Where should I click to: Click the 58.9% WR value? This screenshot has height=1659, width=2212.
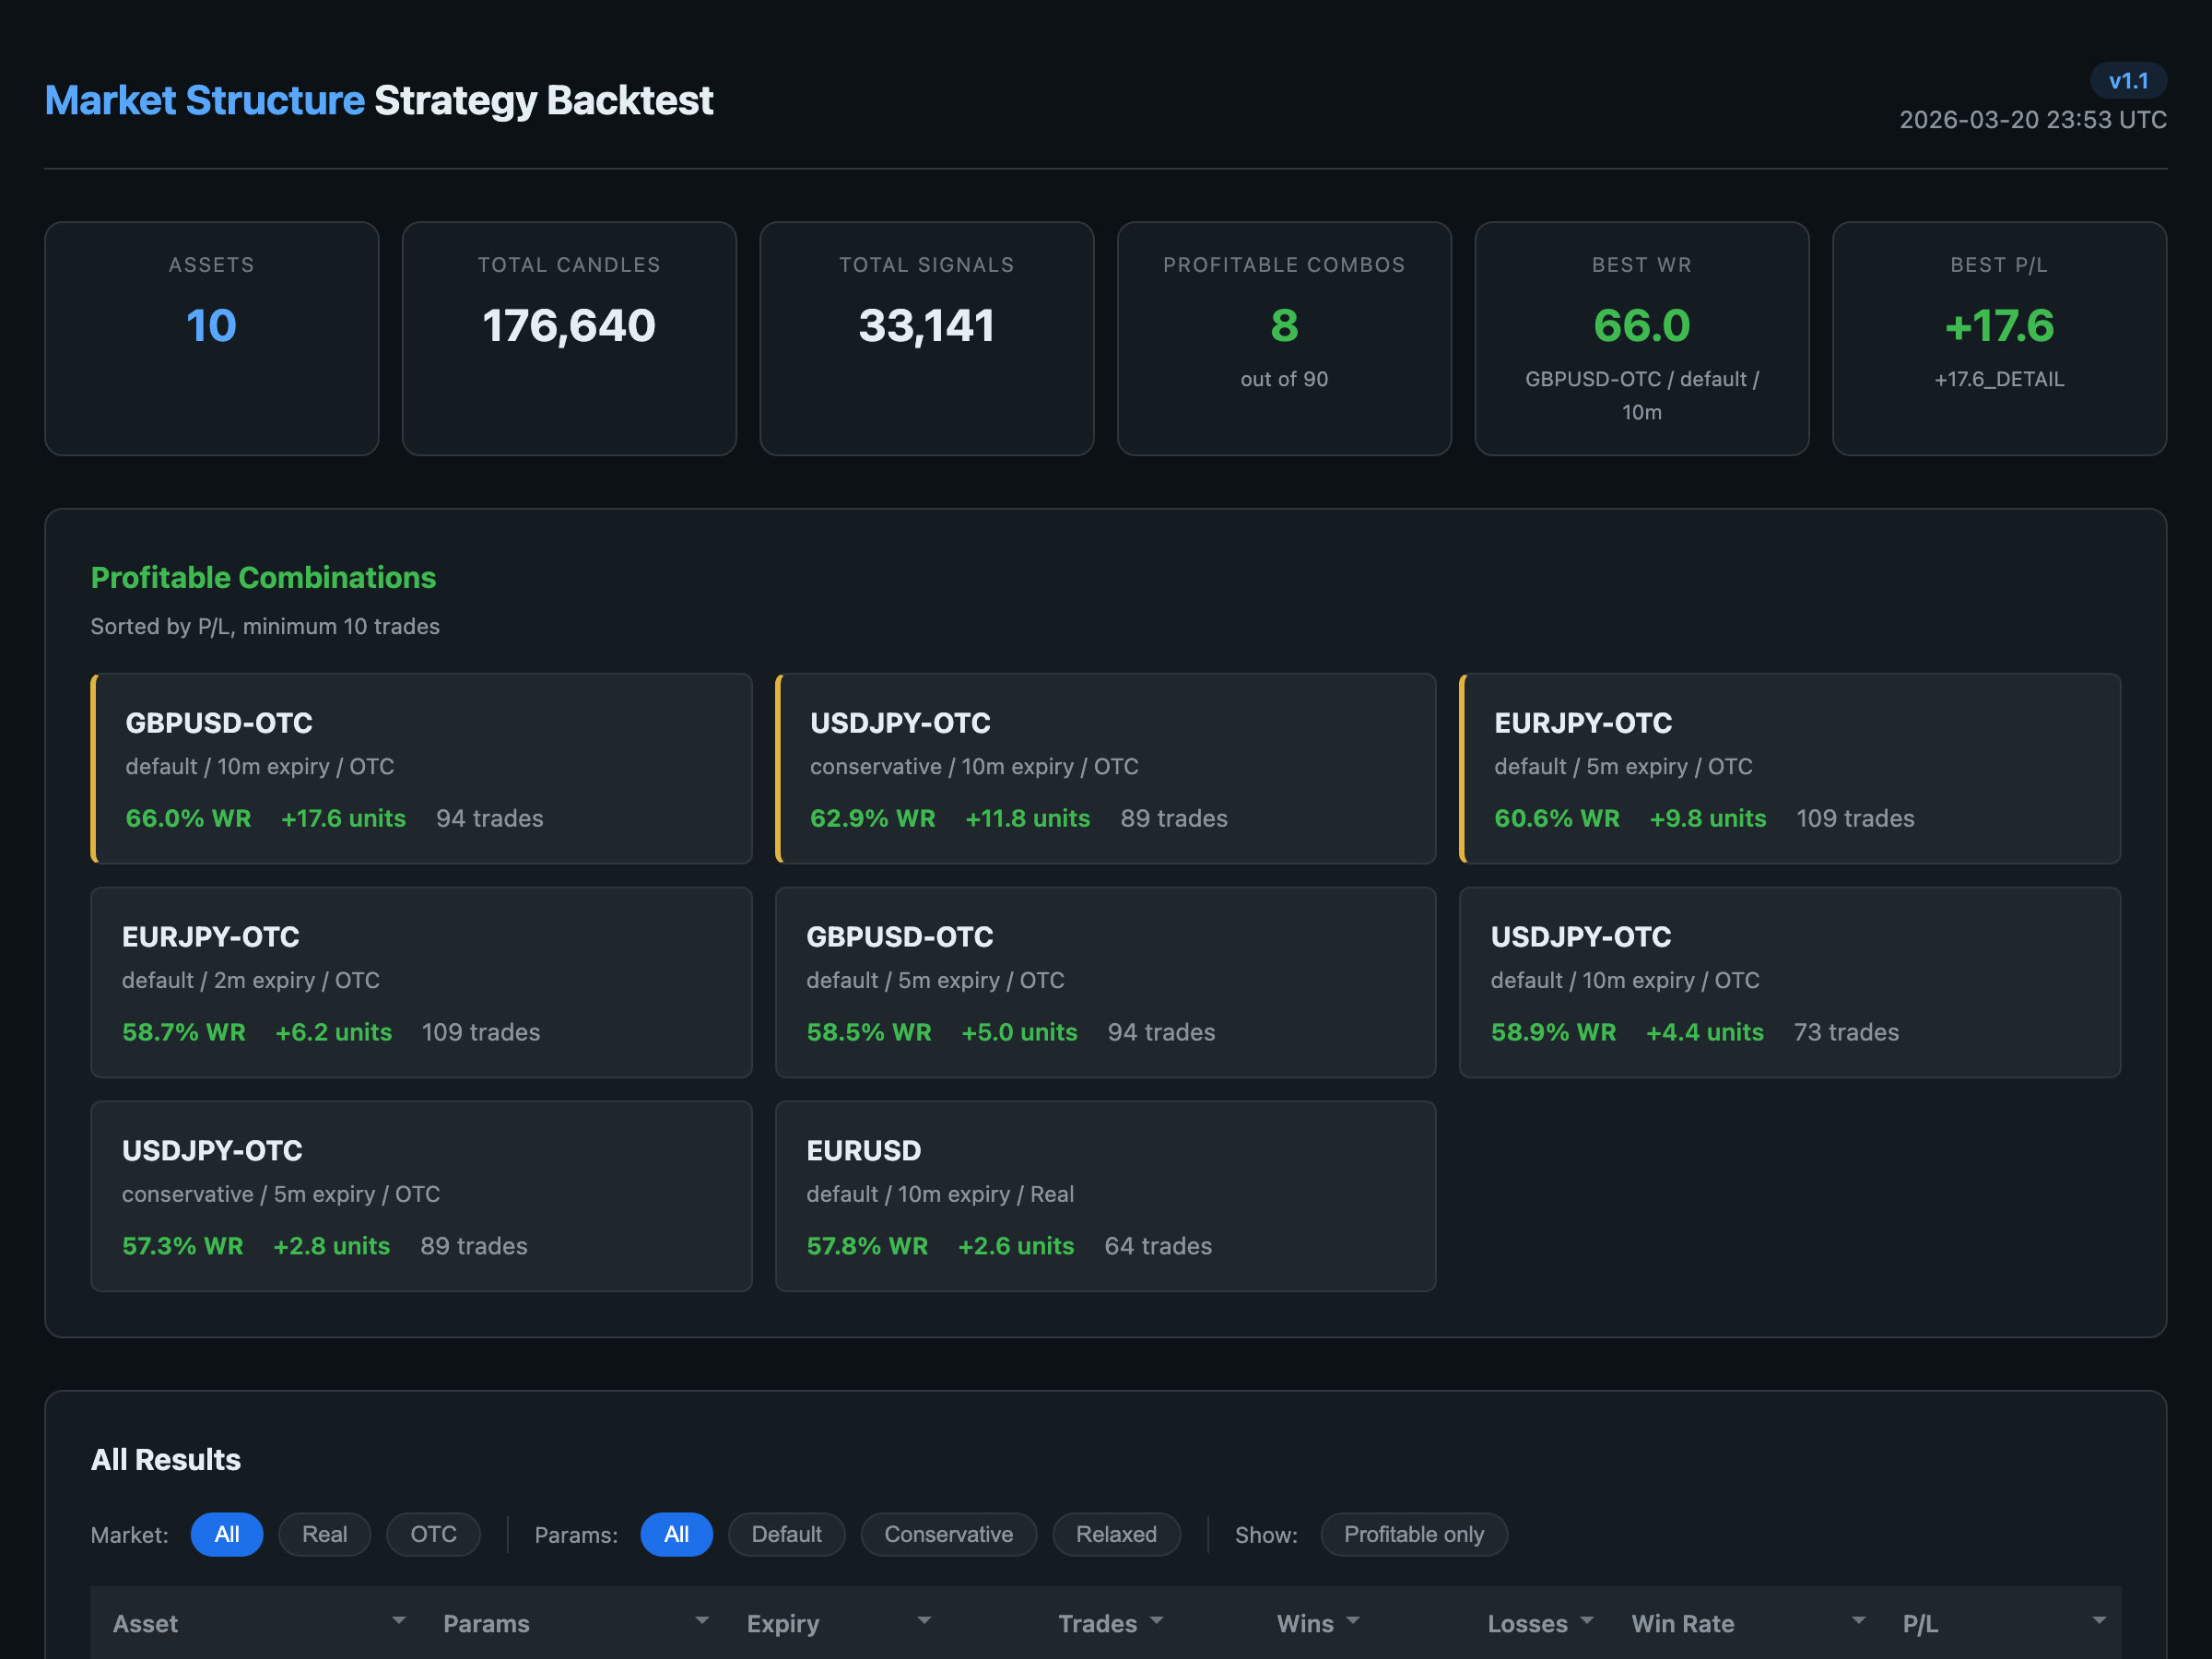(1553, 1032)
